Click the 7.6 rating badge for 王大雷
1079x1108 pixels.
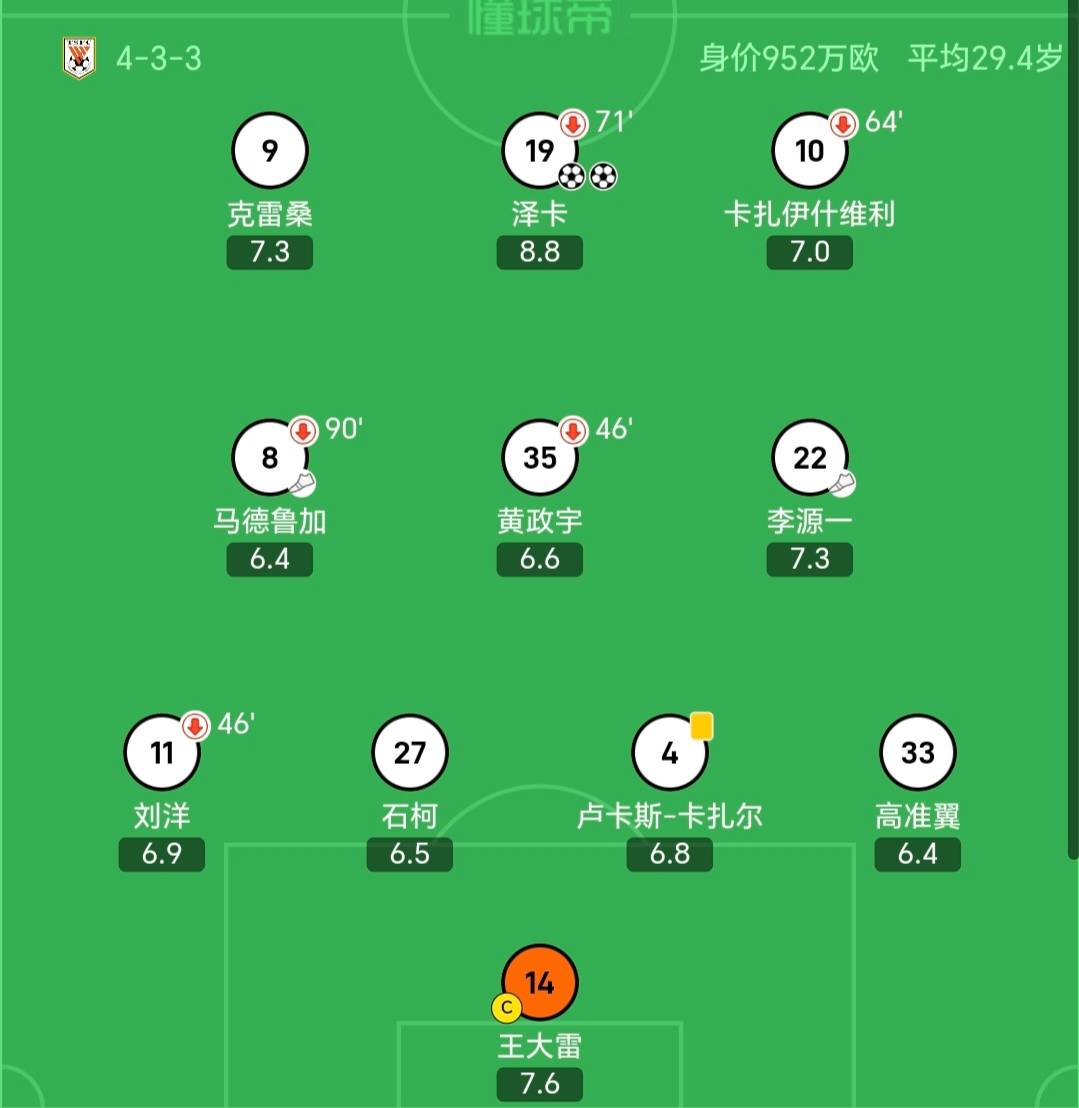[540, 1084]
